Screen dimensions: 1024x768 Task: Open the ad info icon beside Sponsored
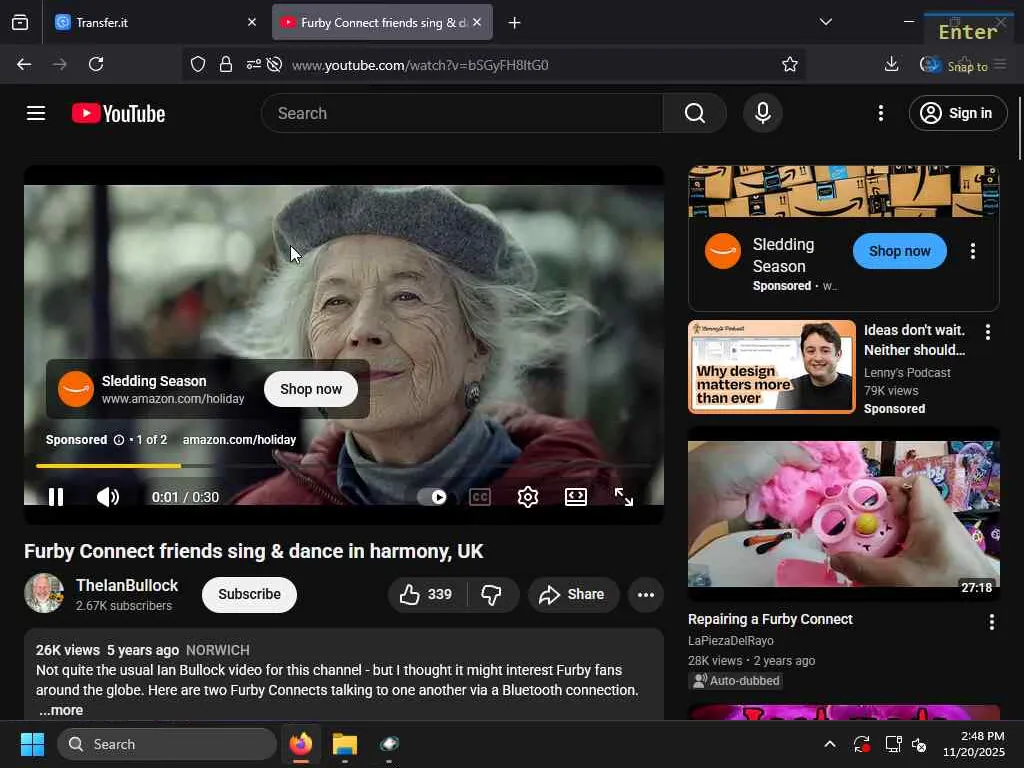(x=119, y=440)
